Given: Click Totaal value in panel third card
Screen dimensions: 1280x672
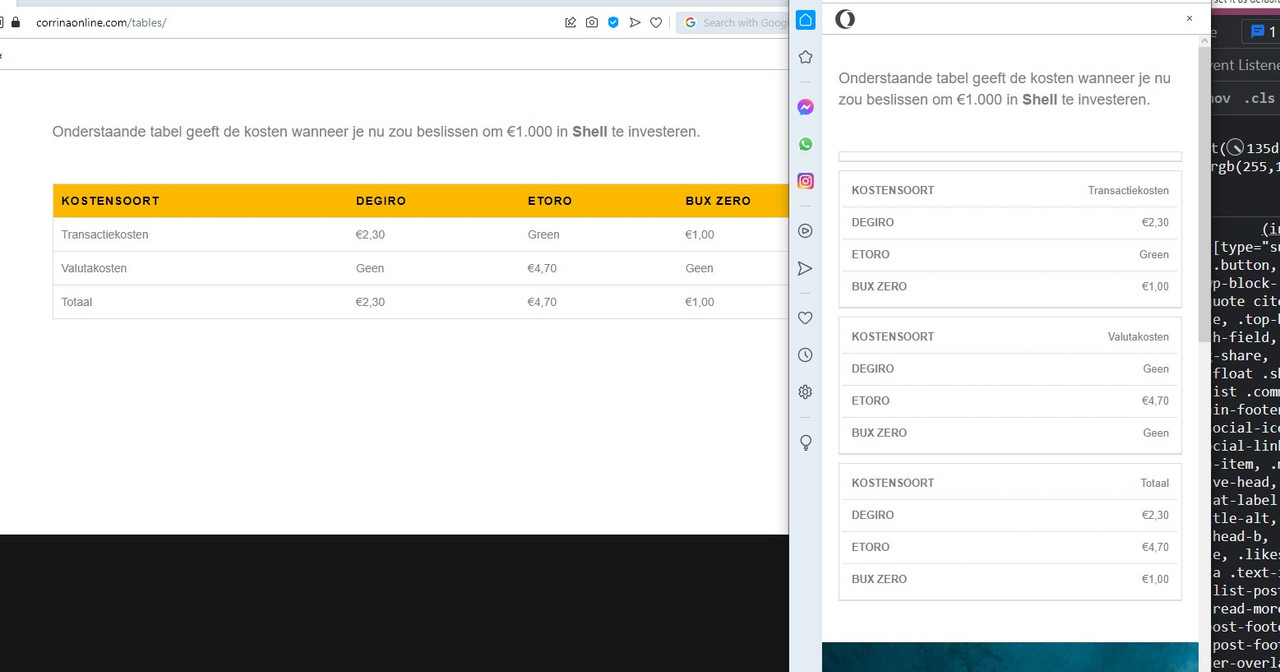Looking at the screenshot, I should (1155, 483).
